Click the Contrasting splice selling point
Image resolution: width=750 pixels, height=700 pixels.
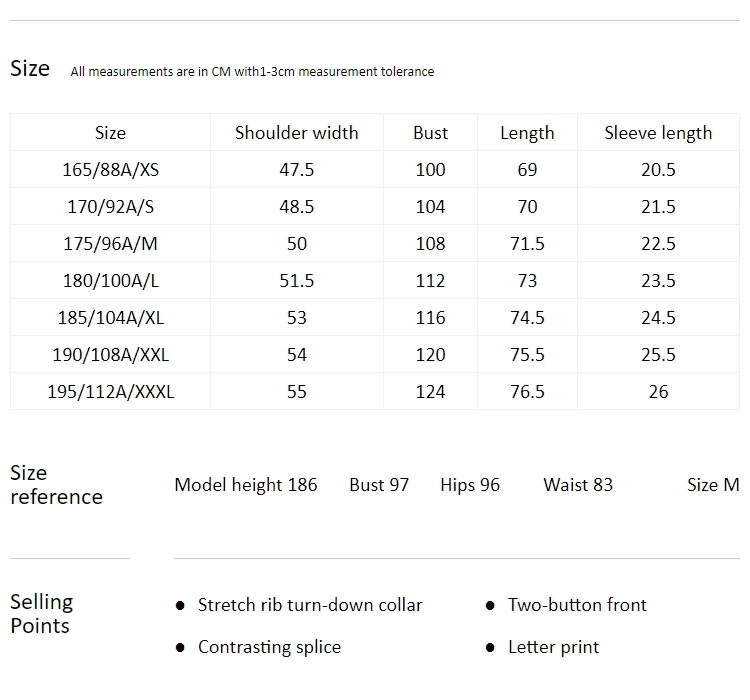pyautogui.click(x=269, y=647)
